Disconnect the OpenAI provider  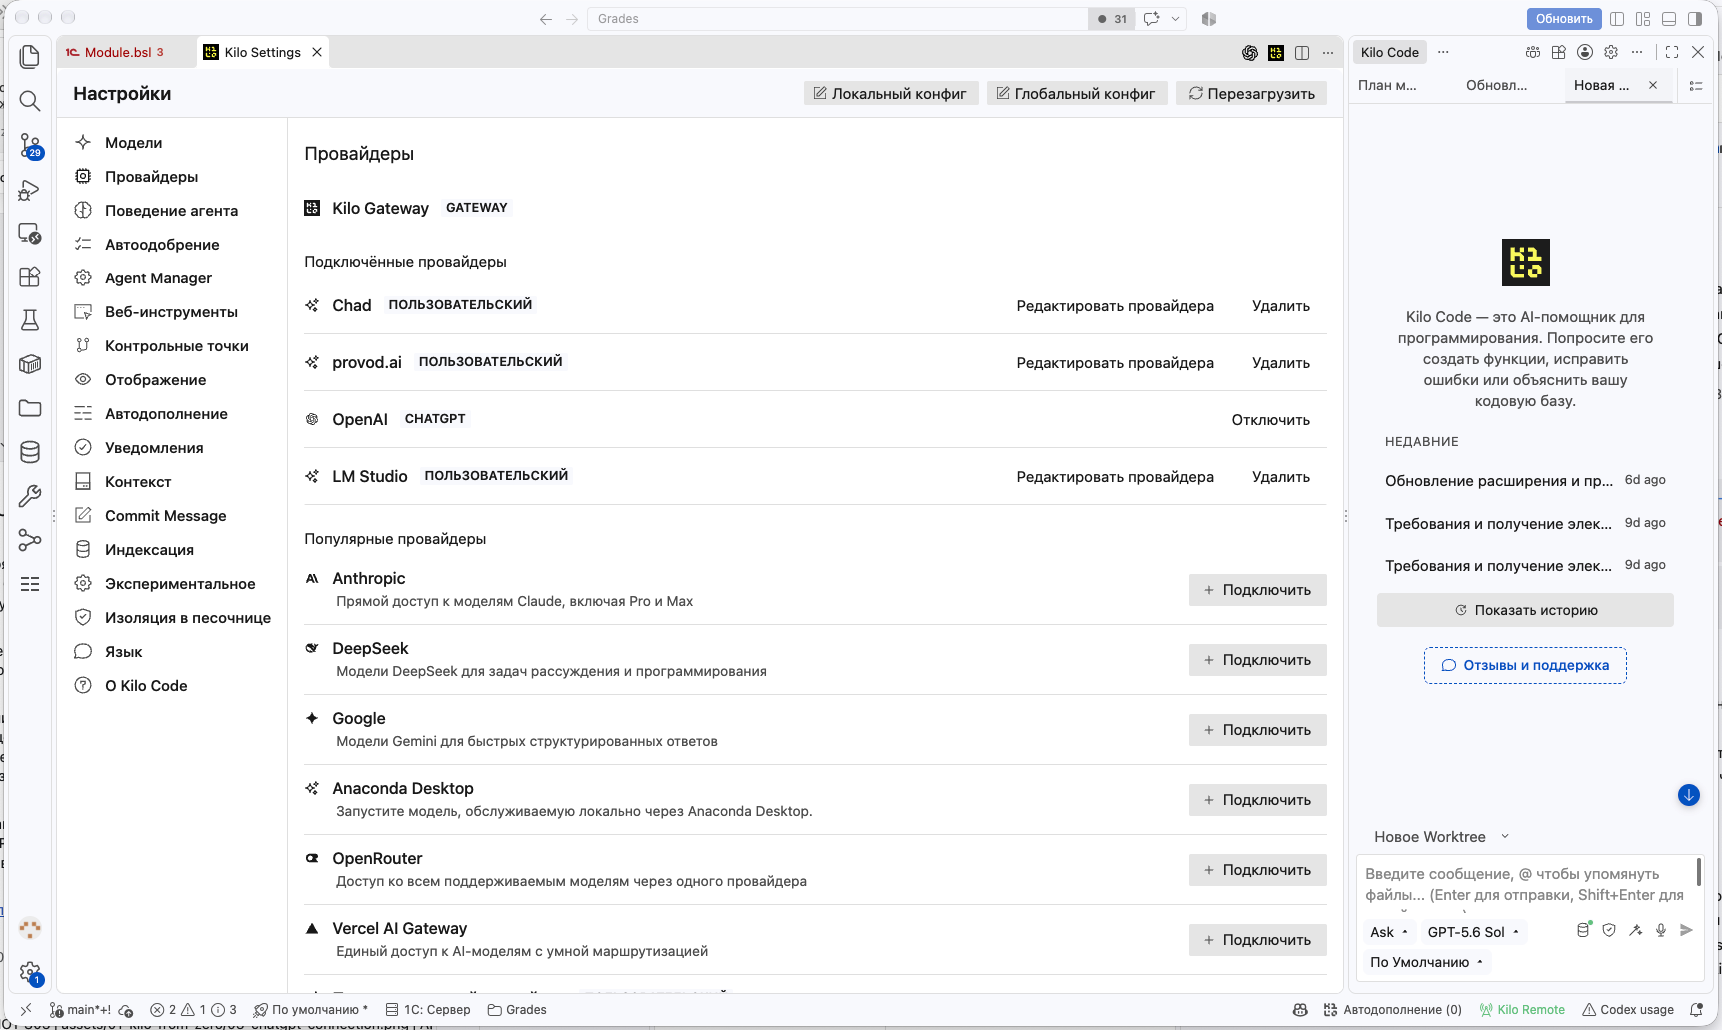coord(1270,420)
